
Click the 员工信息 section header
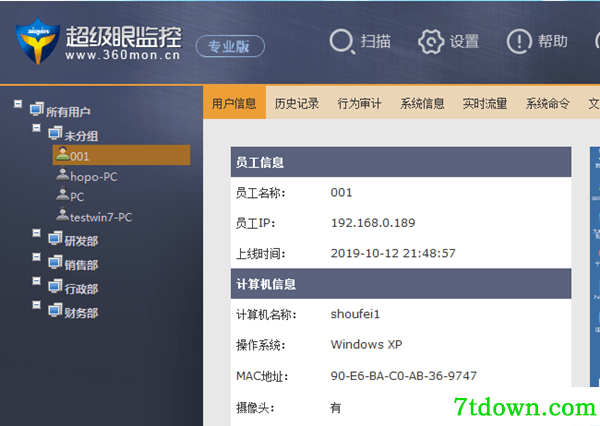[401, 162]
